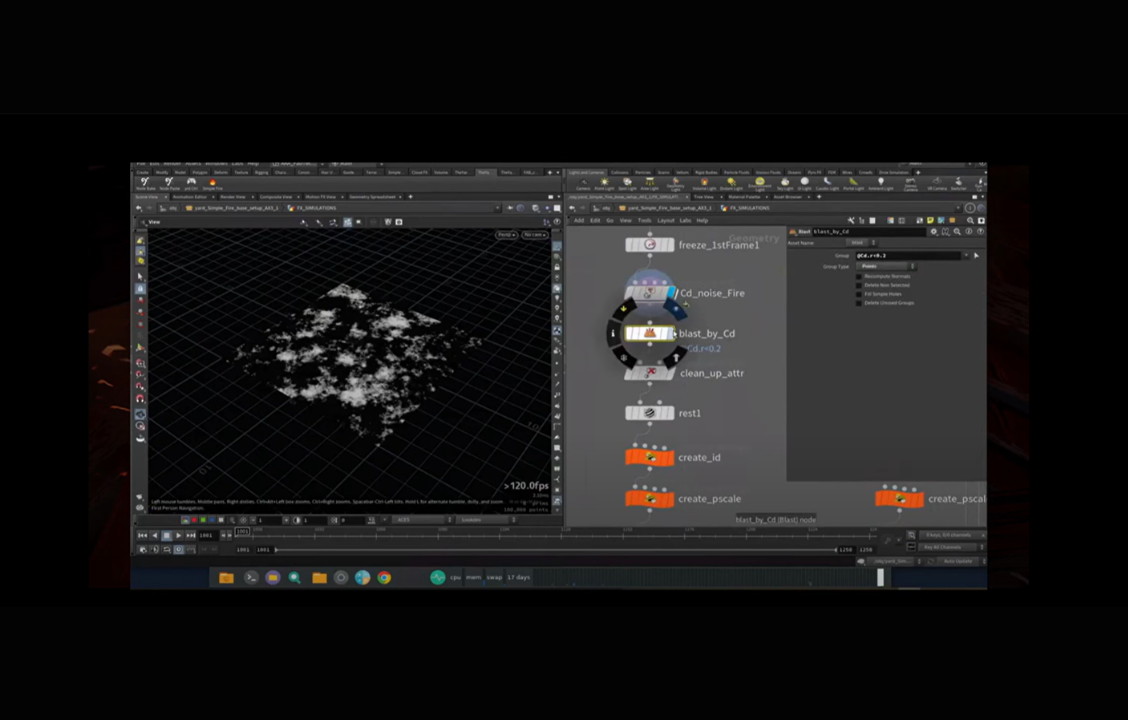
Task: Launch Chrome from the taskbar
Action: 383,577
